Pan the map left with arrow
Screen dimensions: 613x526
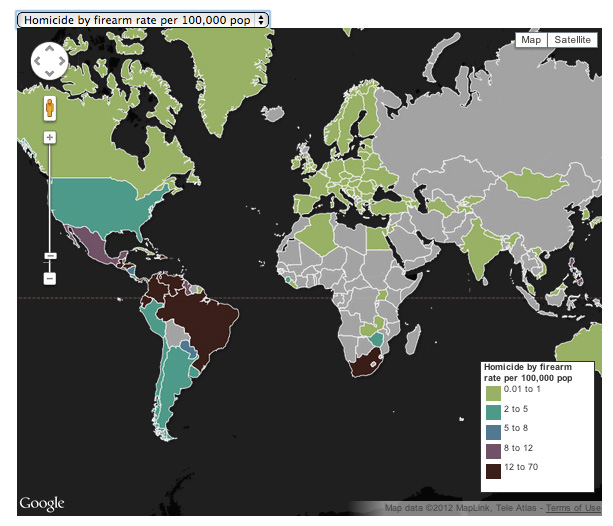(37, 61)
